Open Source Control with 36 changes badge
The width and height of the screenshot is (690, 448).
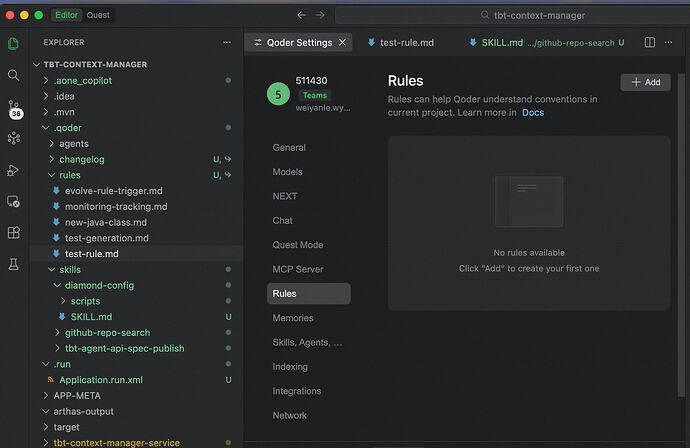tap(14, 109)
